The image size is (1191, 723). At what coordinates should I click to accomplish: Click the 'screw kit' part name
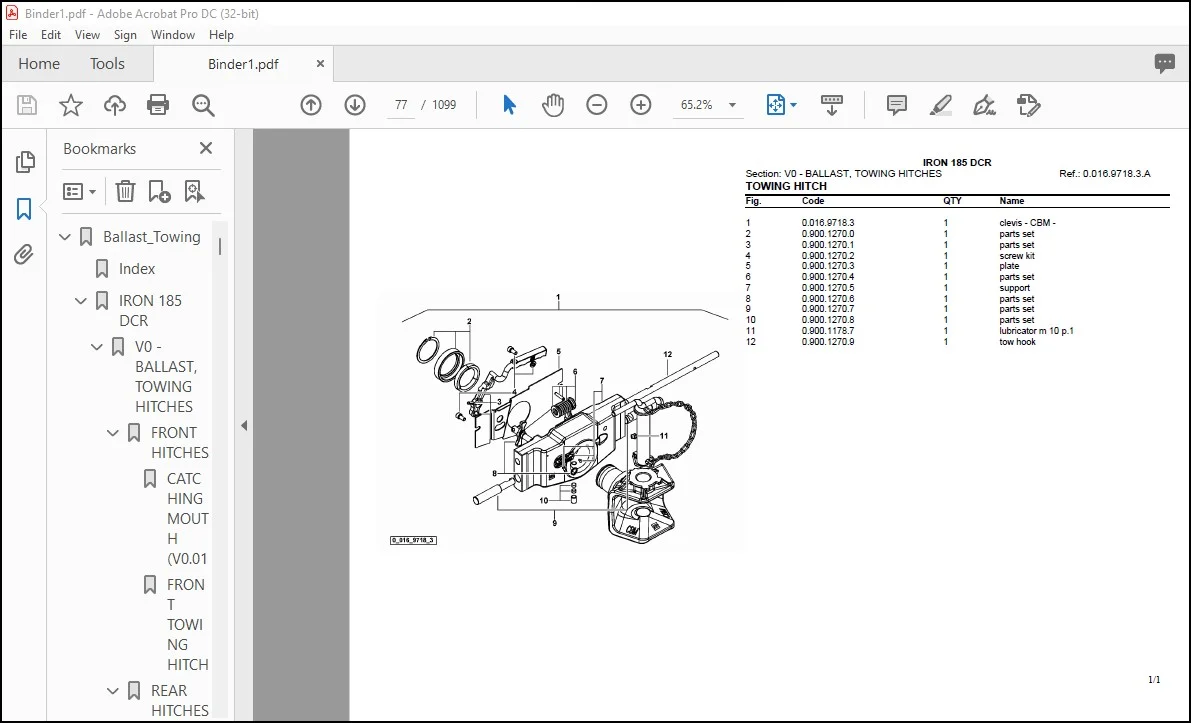pyautogui.click(x=1017, y=256)
